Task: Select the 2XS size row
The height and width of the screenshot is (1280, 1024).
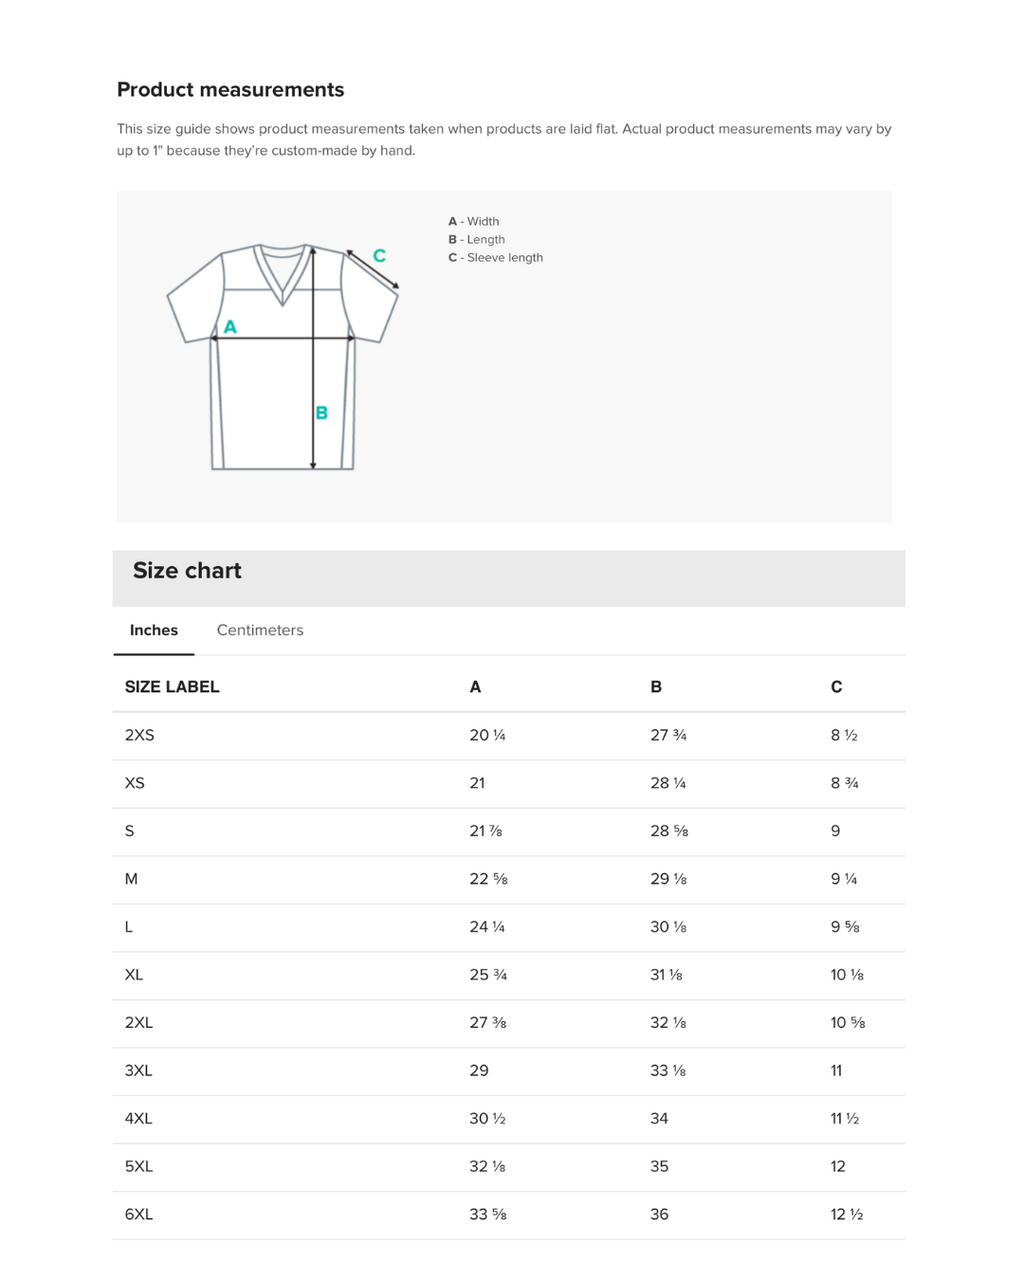Action: (x=140, y=735)
